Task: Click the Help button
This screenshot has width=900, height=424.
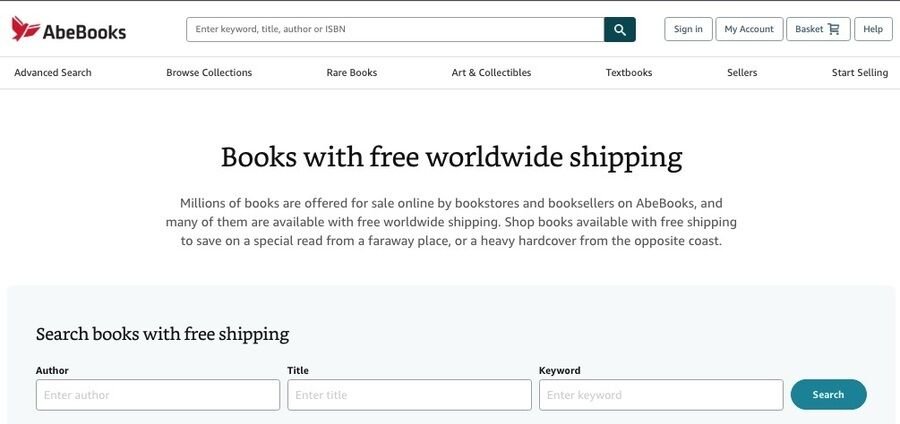Action: coord(873,29)
